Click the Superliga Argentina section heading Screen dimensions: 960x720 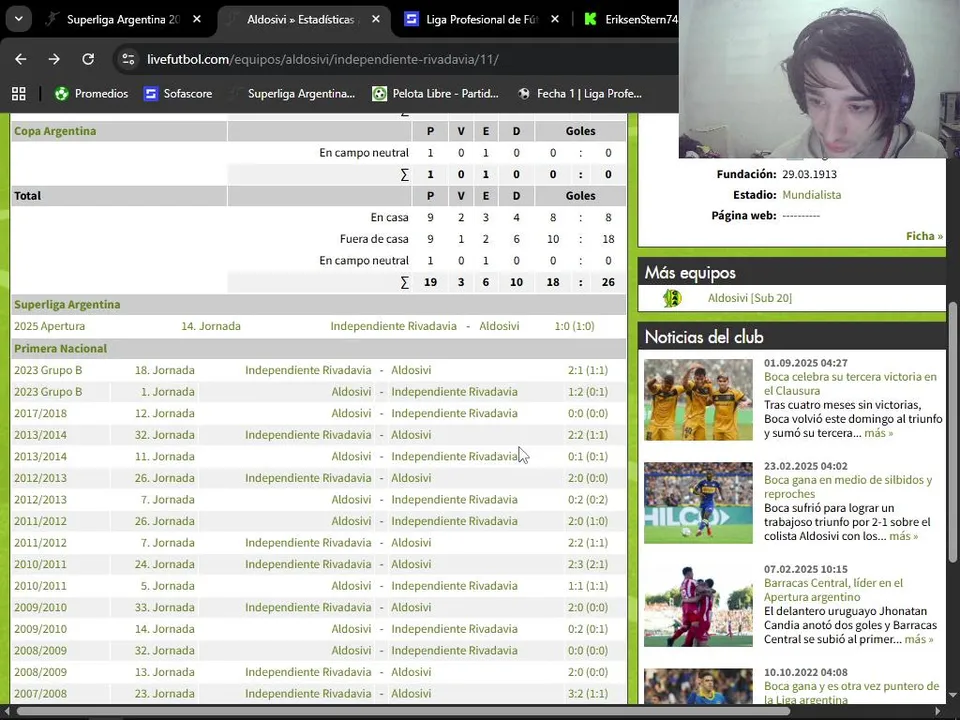[67, 304]
